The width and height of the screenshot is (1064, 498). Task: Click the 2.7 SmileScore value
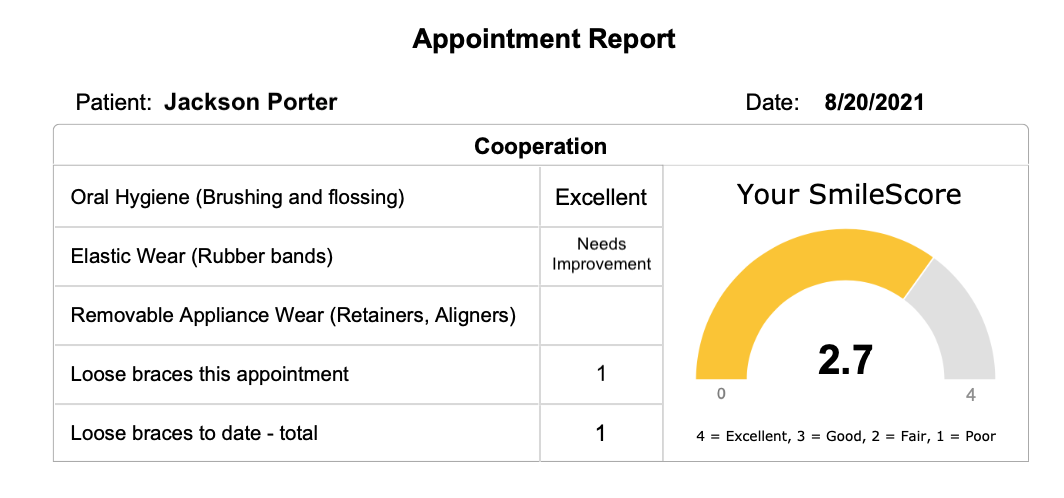(x=845, y=360)
